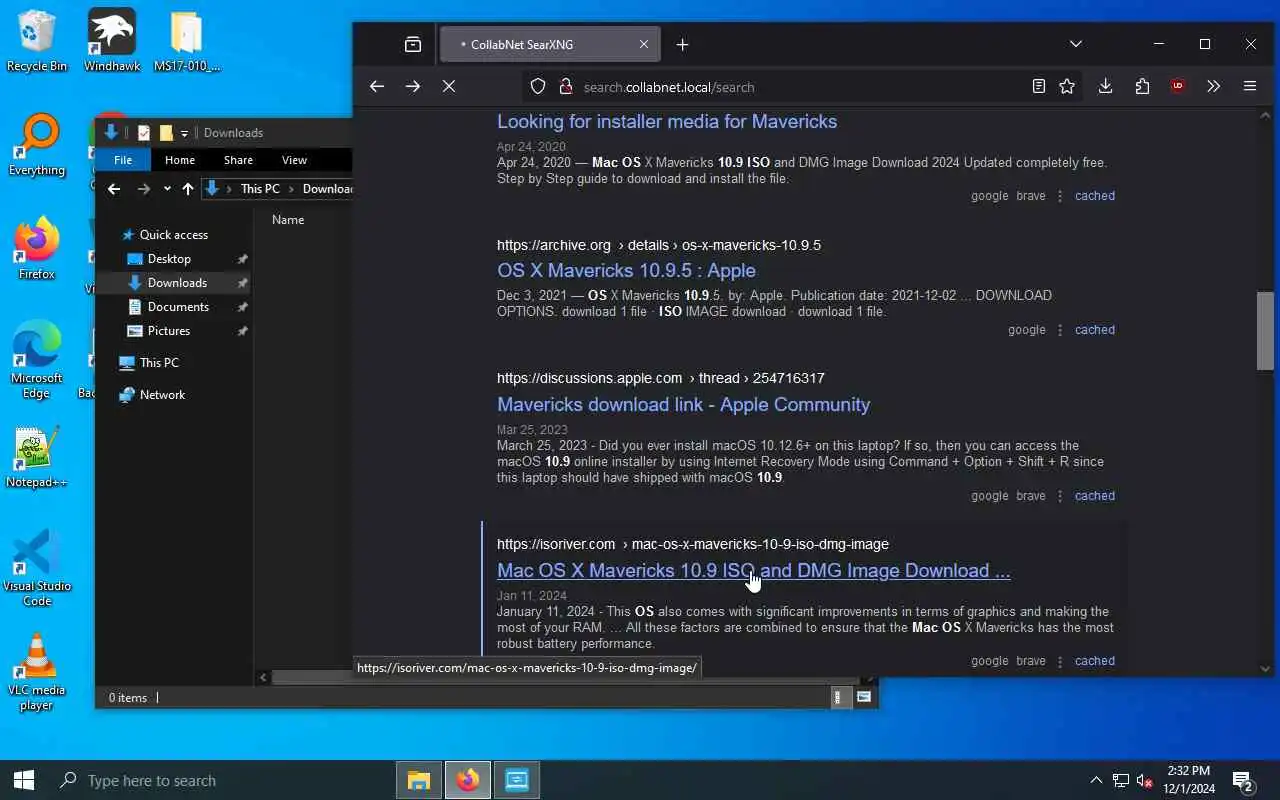Open the Everything search desktop icon
Image resolution: width=1280 pixels, height=800 pixels.
pyautogui.click(x=36, y=146)
